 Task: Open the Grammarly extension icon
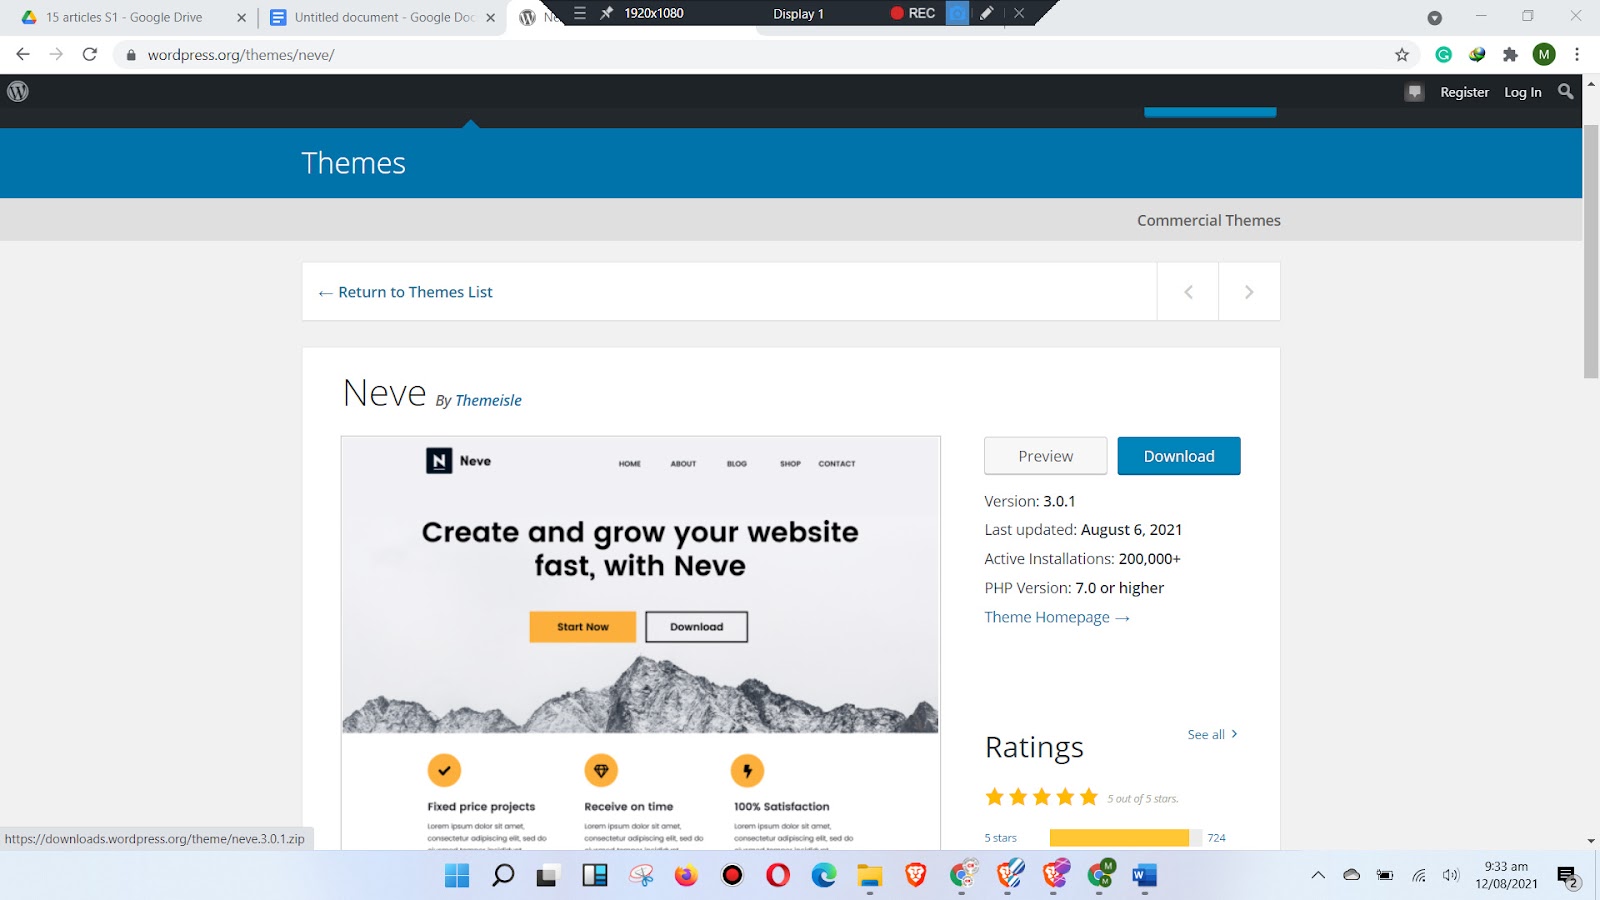(x=1444, y=55)
